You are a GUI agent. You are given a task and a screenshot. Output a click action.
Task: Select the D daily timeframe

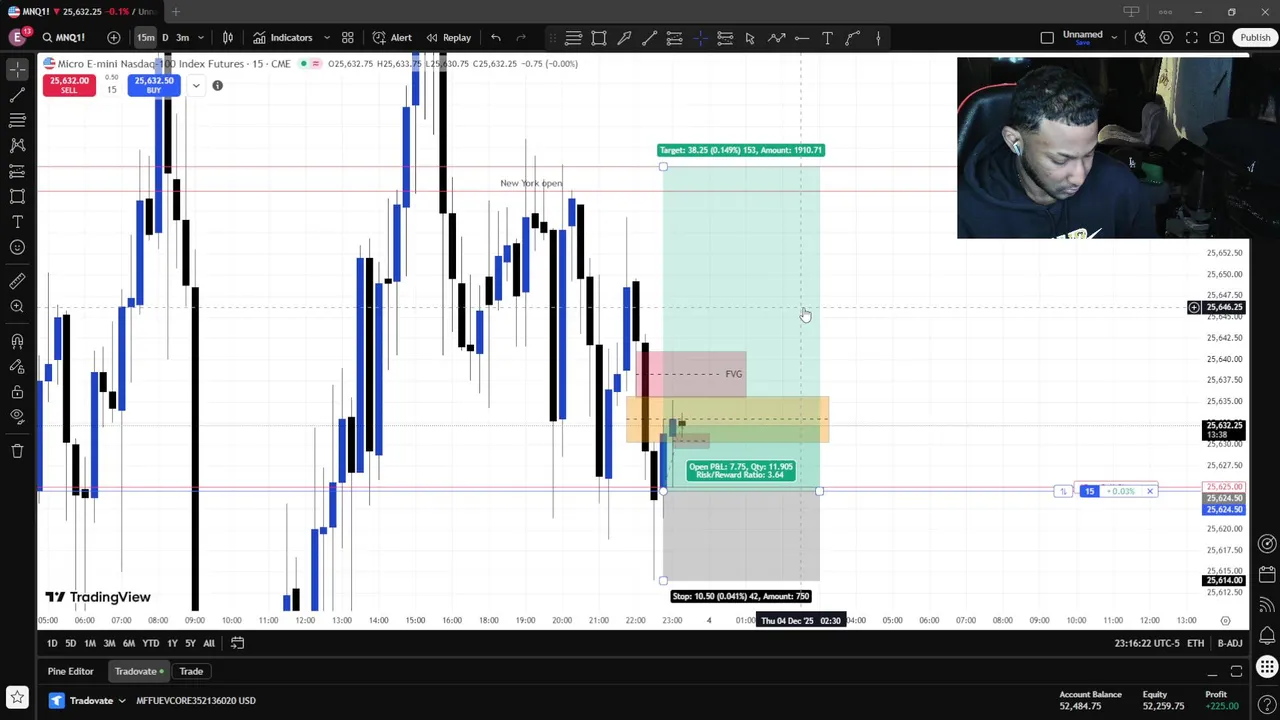[x=165, y=37]
